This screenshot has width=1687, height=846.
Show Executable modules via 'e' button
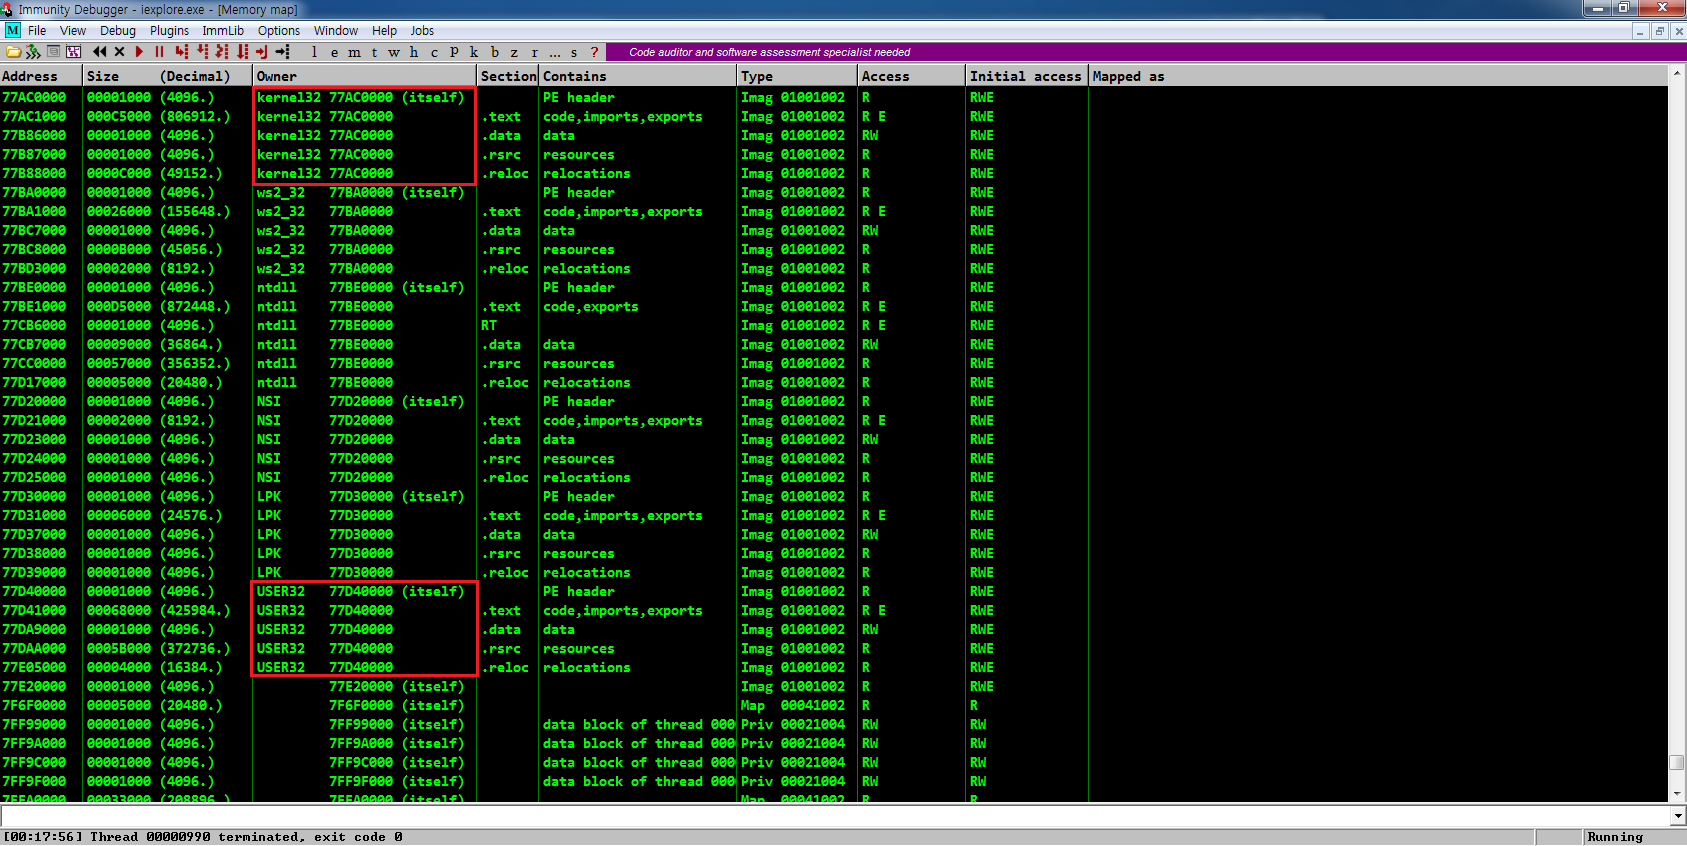[334, 52]
